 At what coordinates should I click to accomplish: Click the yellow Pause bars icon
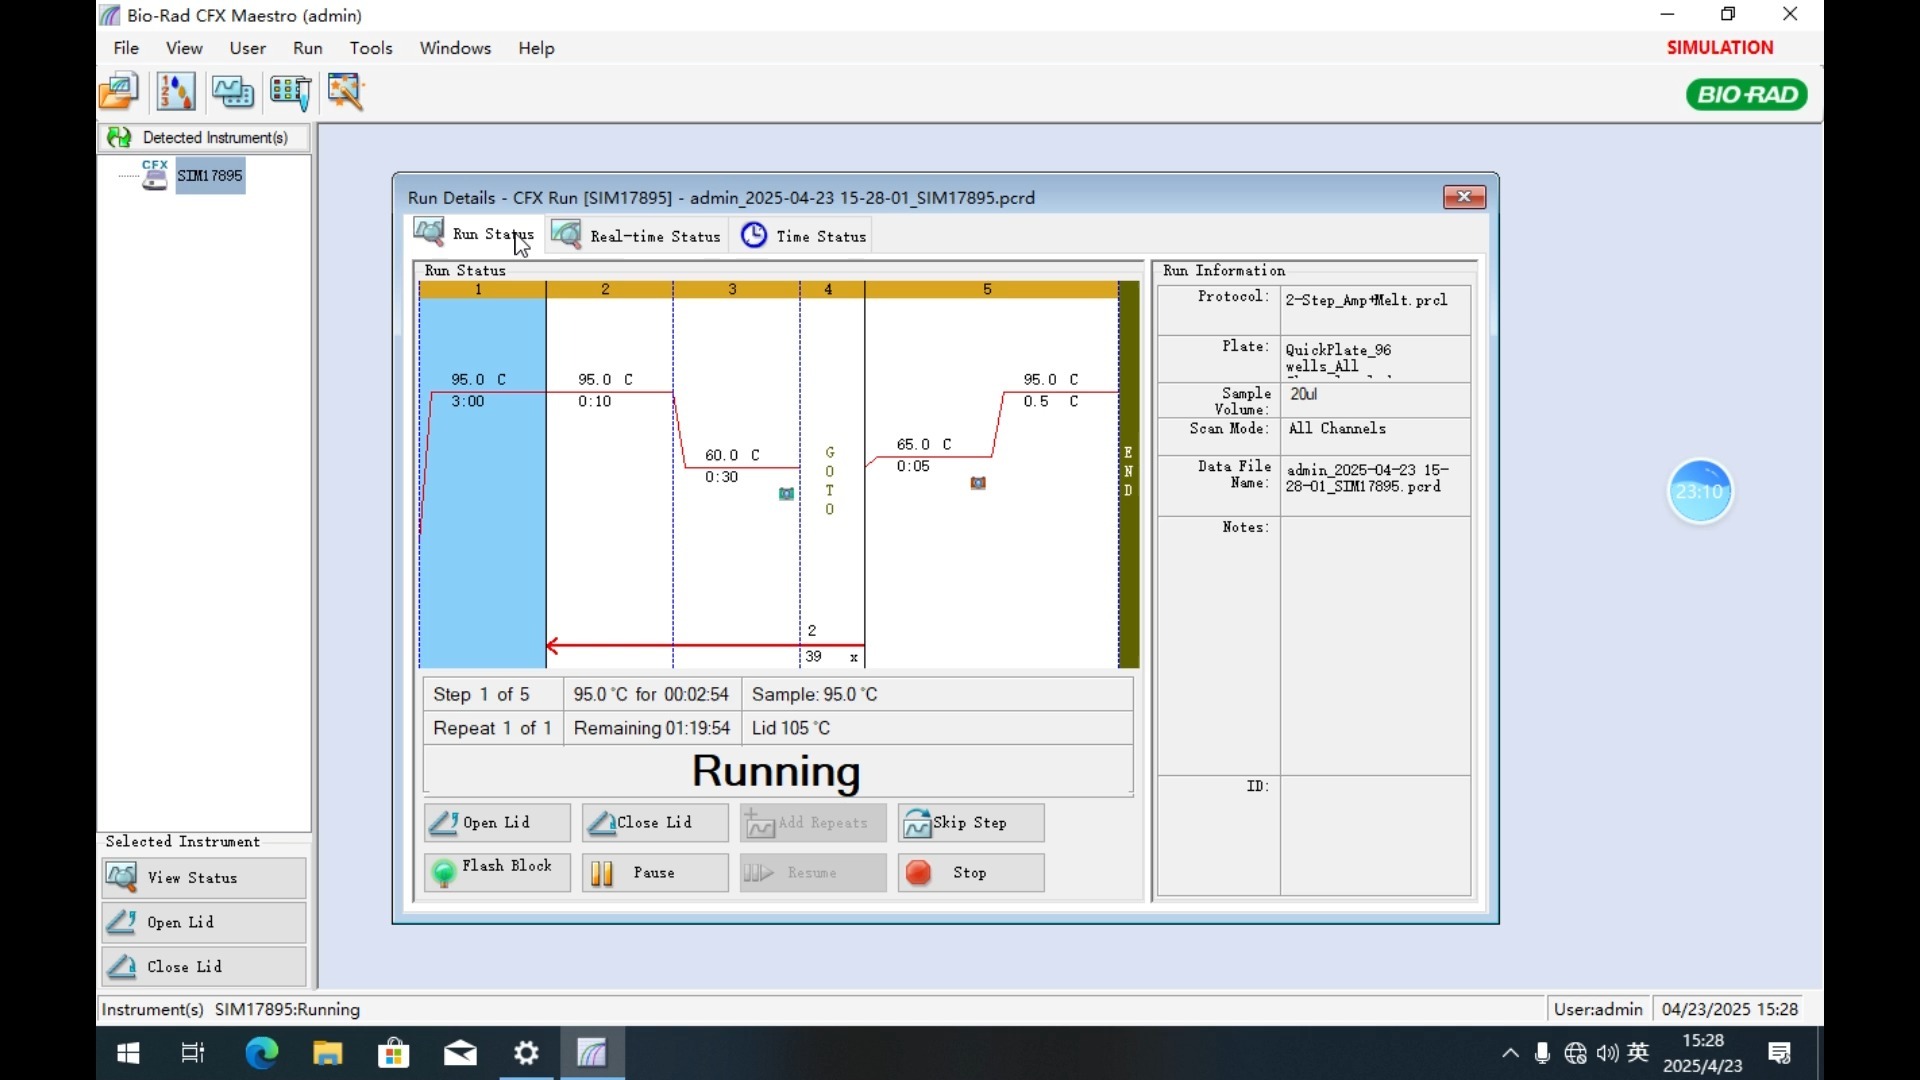[x=601, y=874]
